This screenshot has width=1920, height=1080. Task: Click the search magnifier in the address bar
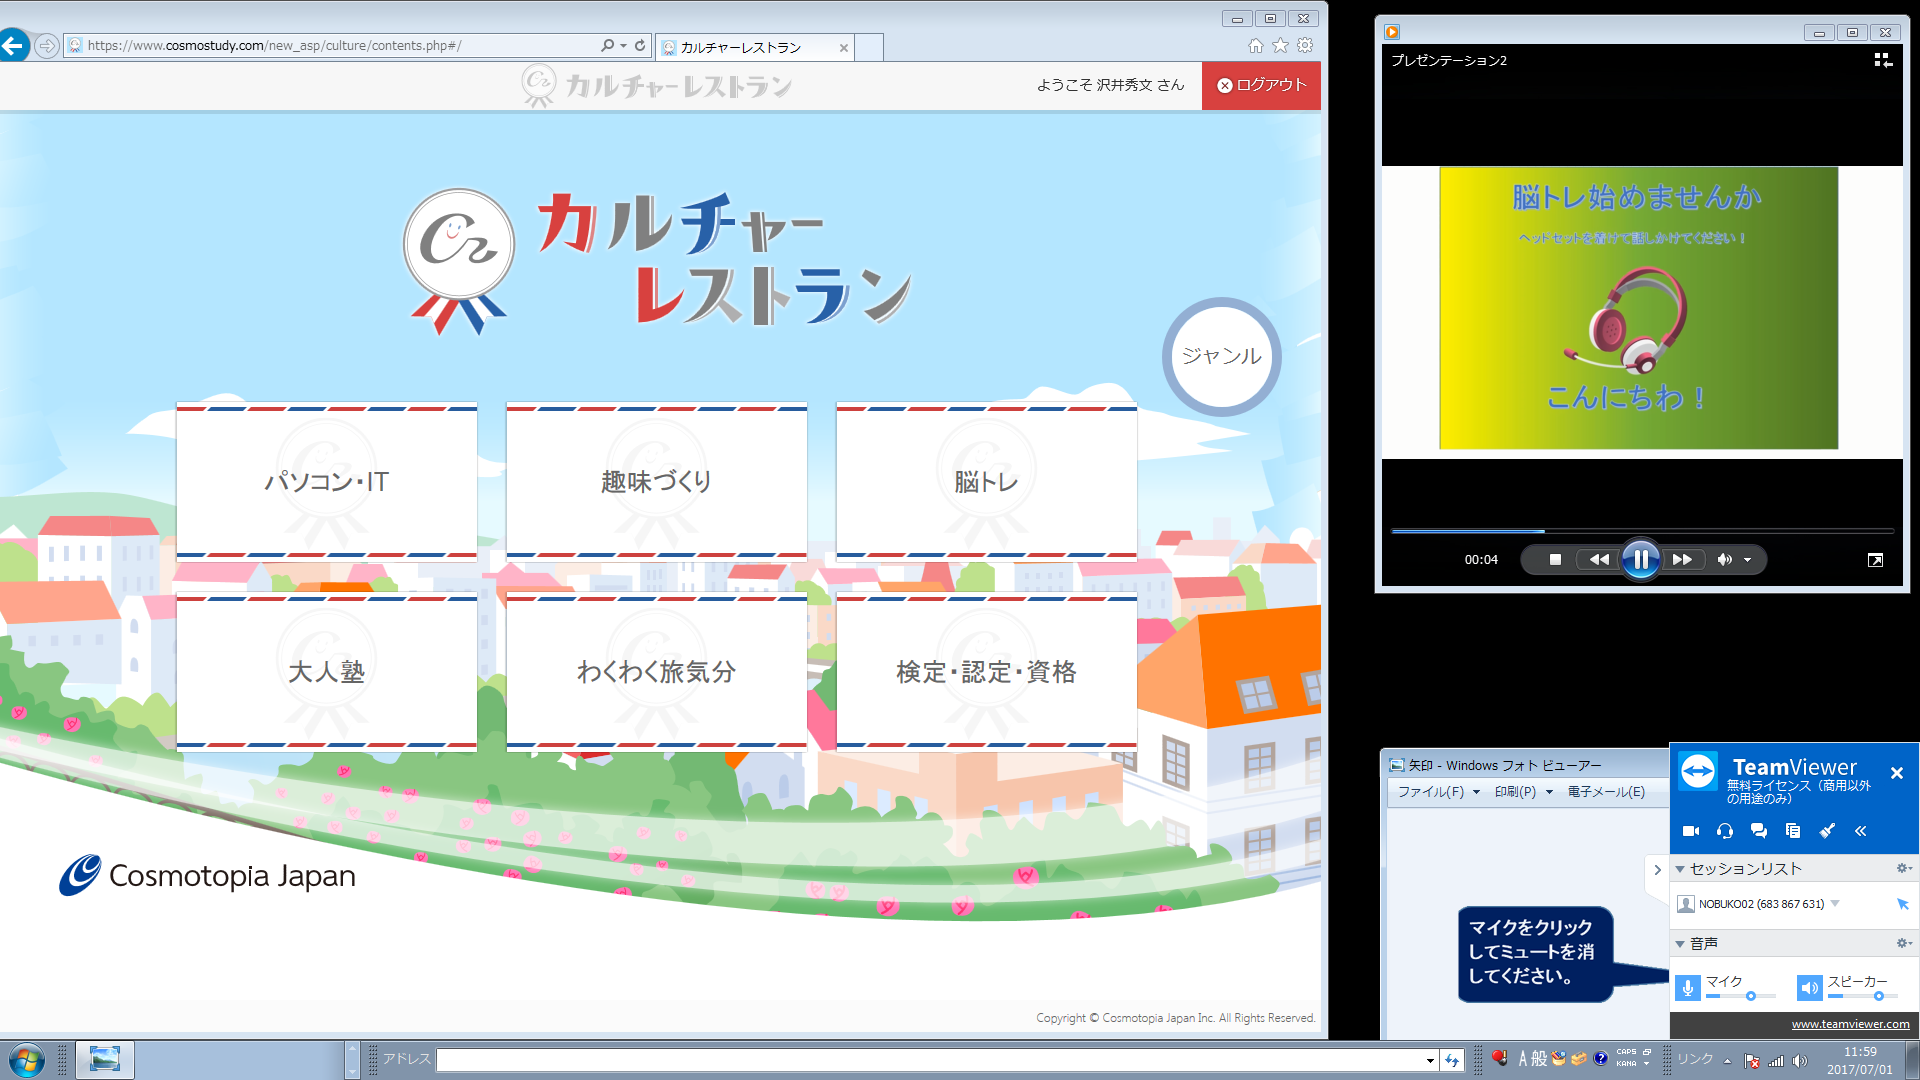(x=607, y=45)
